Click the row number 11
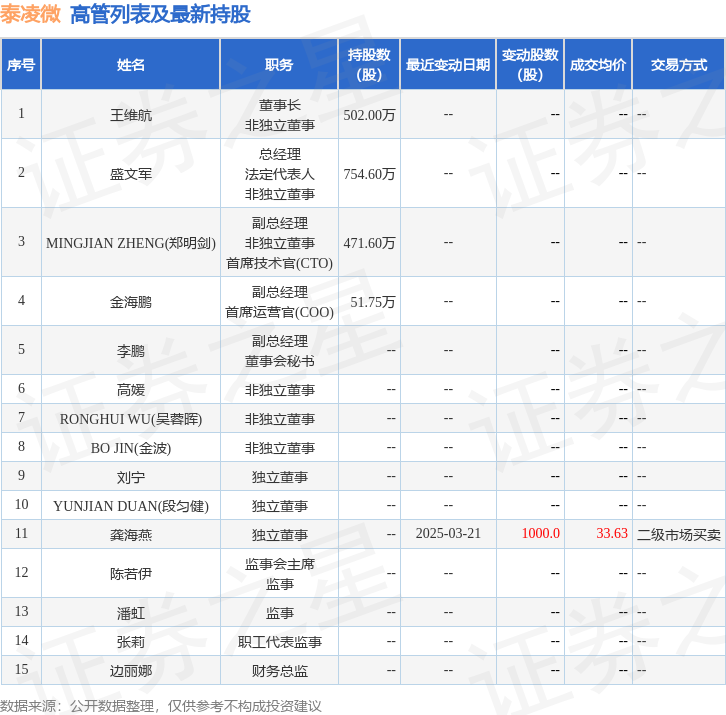This screenshot has width=726, height=715. [21, 533]
